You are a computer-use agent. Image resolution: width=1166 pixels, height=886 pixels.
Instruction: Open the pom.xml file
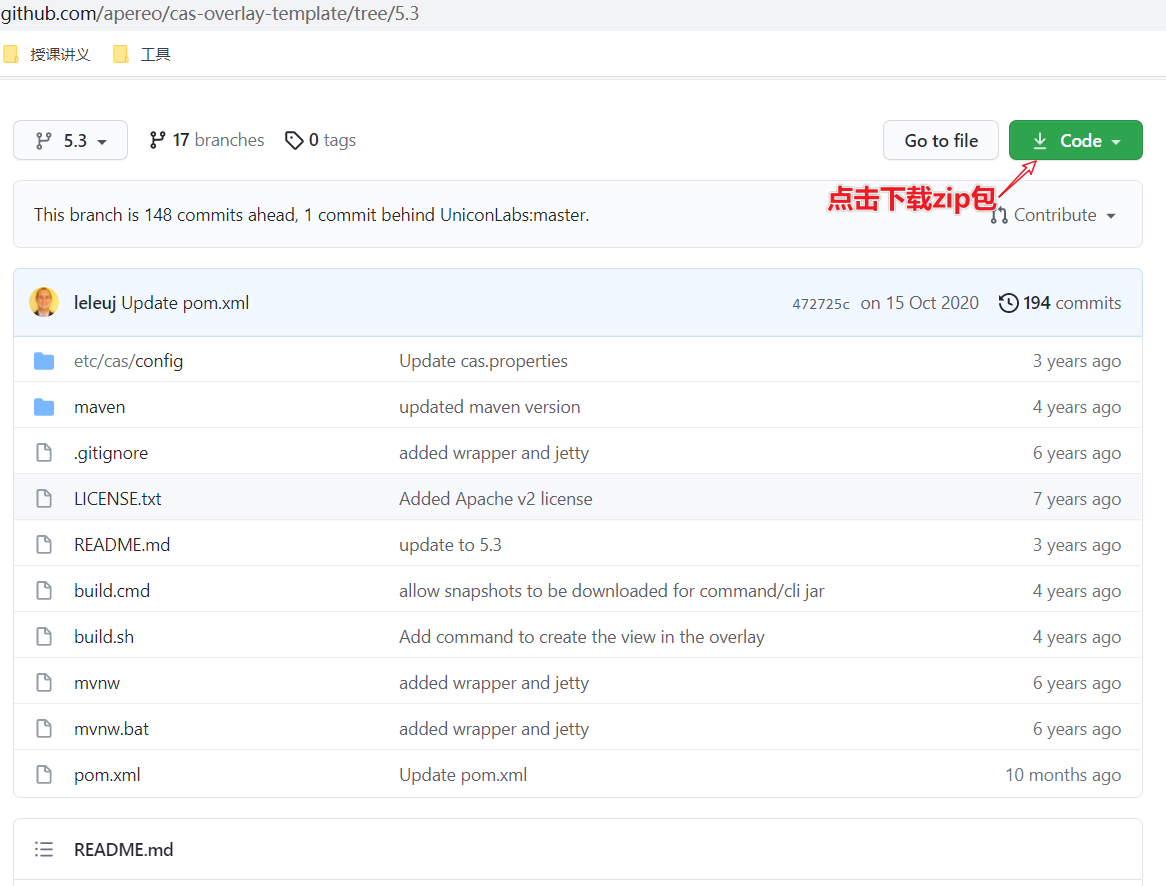click(107, 775)
